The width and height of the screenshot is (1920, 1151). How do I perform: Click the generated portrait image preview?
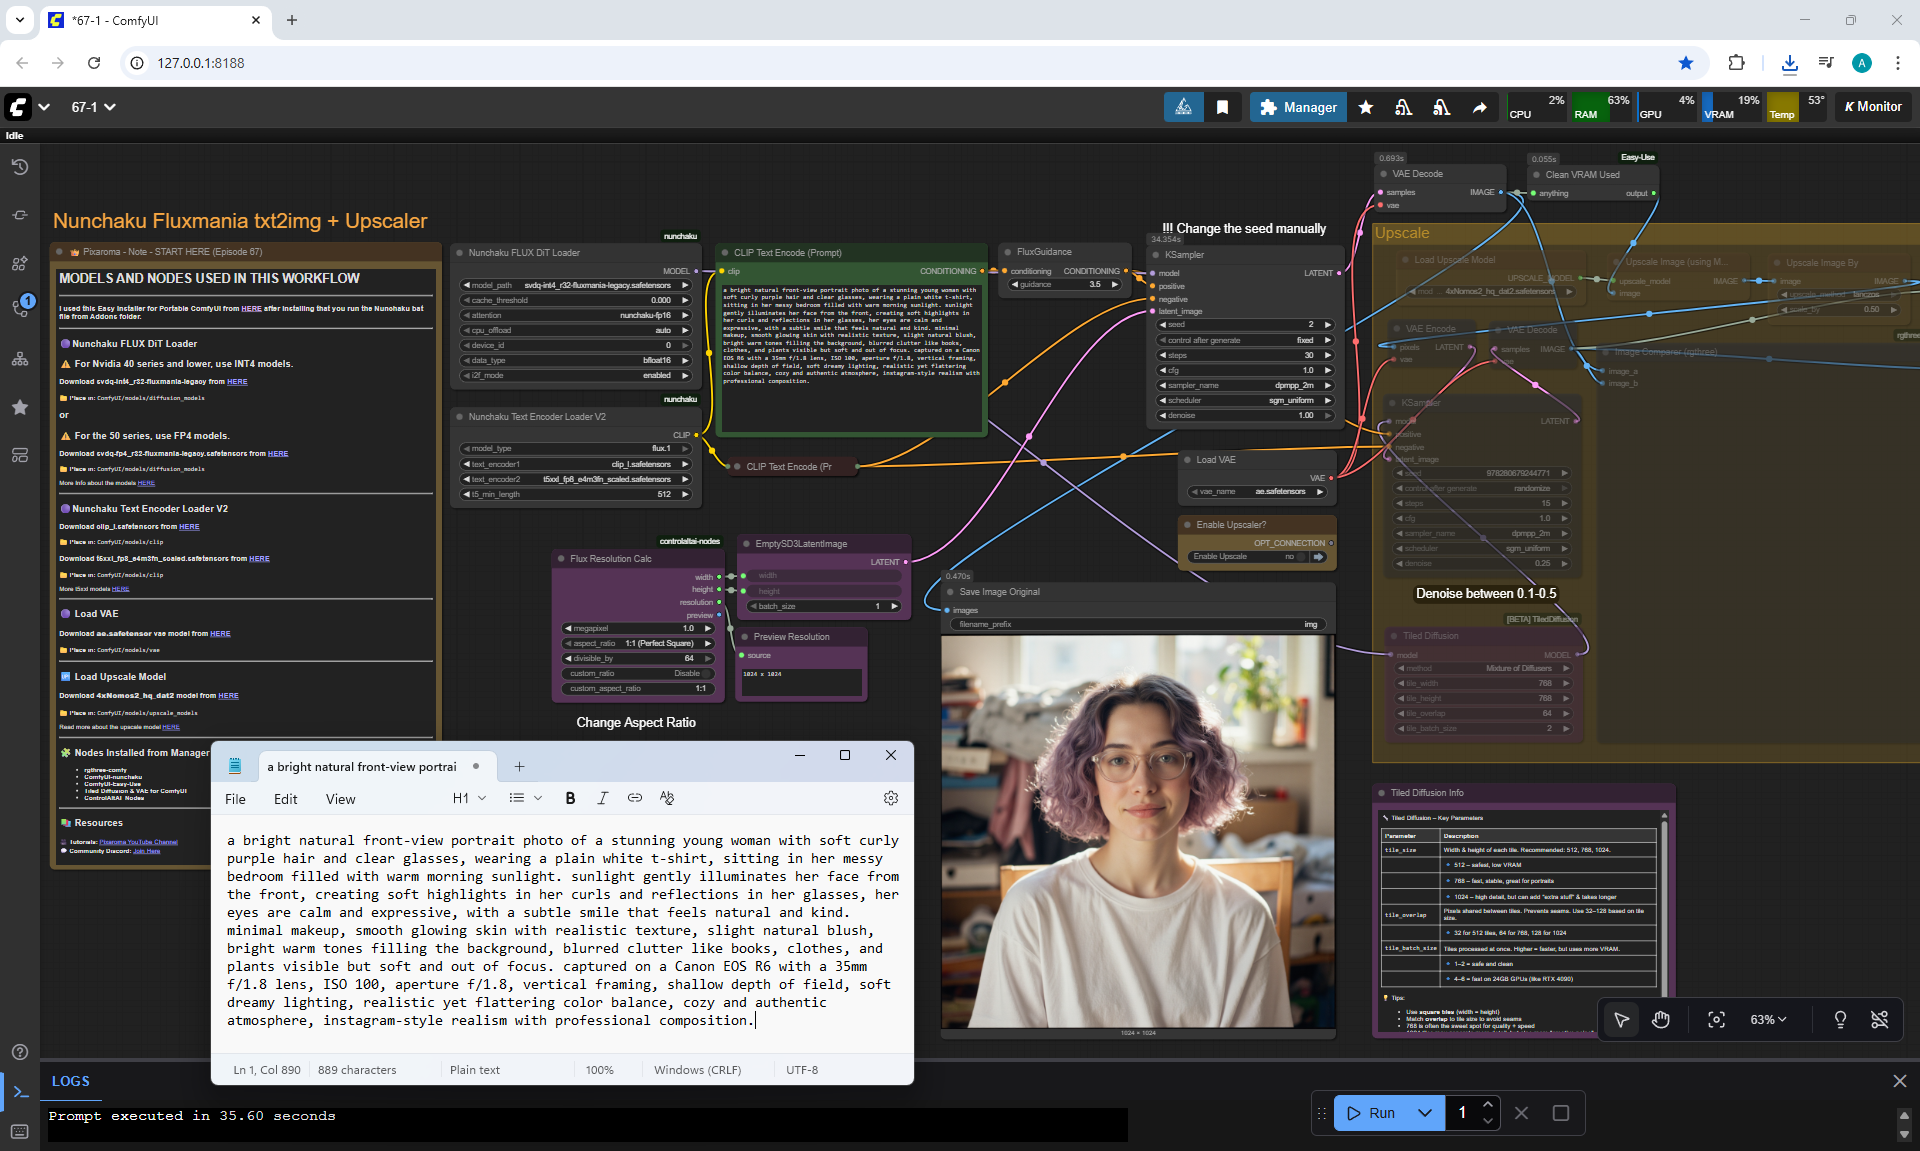1137,832
